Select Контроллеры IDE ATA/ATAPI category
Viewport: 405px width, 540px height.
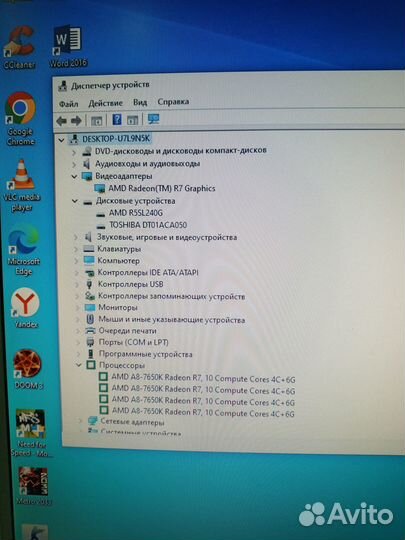coord(148,272)
